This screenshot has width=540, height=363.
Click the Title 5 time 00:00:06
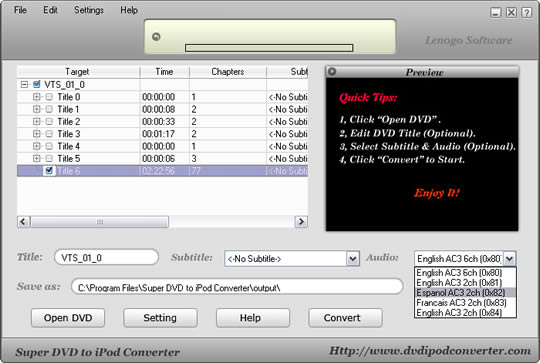click(158, 158)
